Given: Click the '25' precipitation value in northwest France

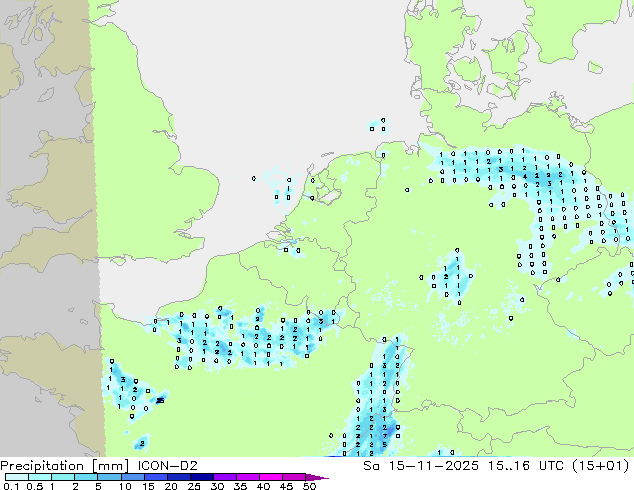Looking at the screenshot, I should point(160,400).
